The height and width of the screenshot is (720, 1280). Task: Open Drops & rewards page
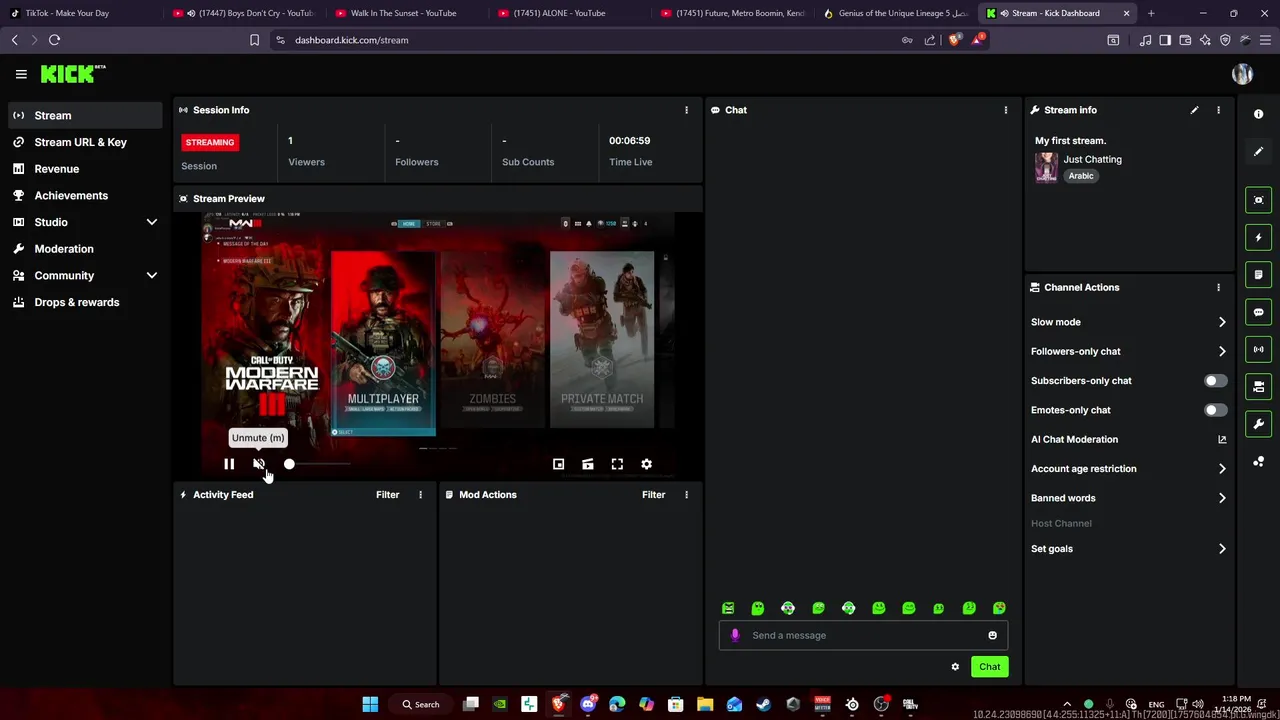click(x=85, y=302)
